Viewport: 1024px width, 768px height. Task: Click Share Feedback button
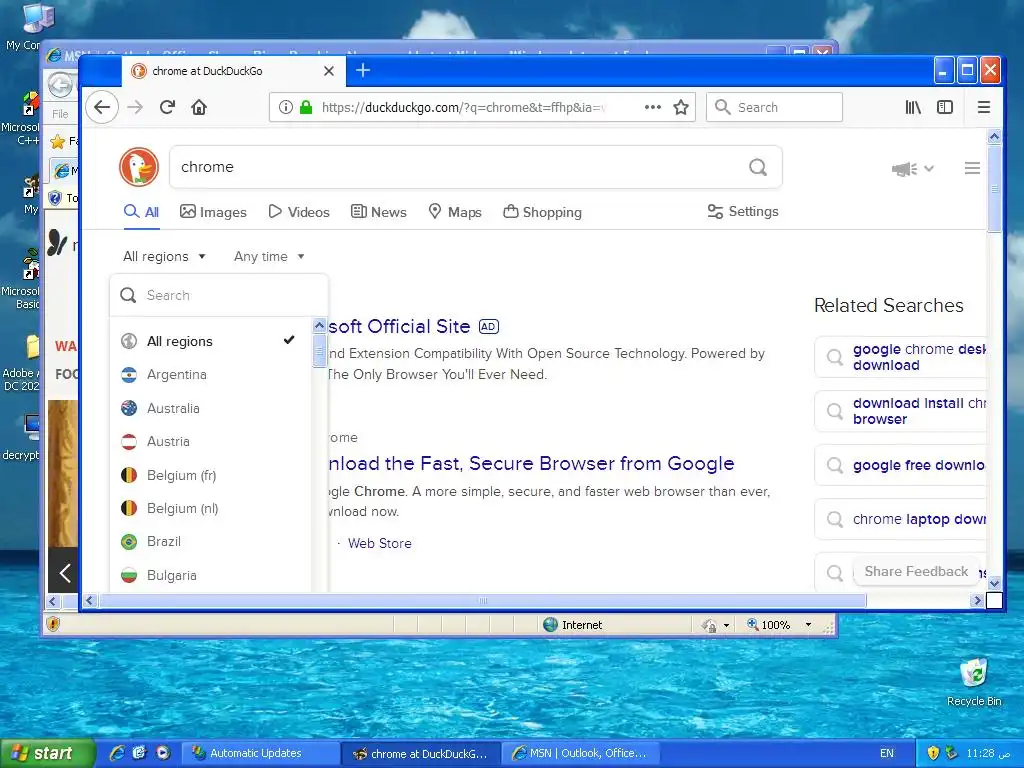(x=916, y=571)
